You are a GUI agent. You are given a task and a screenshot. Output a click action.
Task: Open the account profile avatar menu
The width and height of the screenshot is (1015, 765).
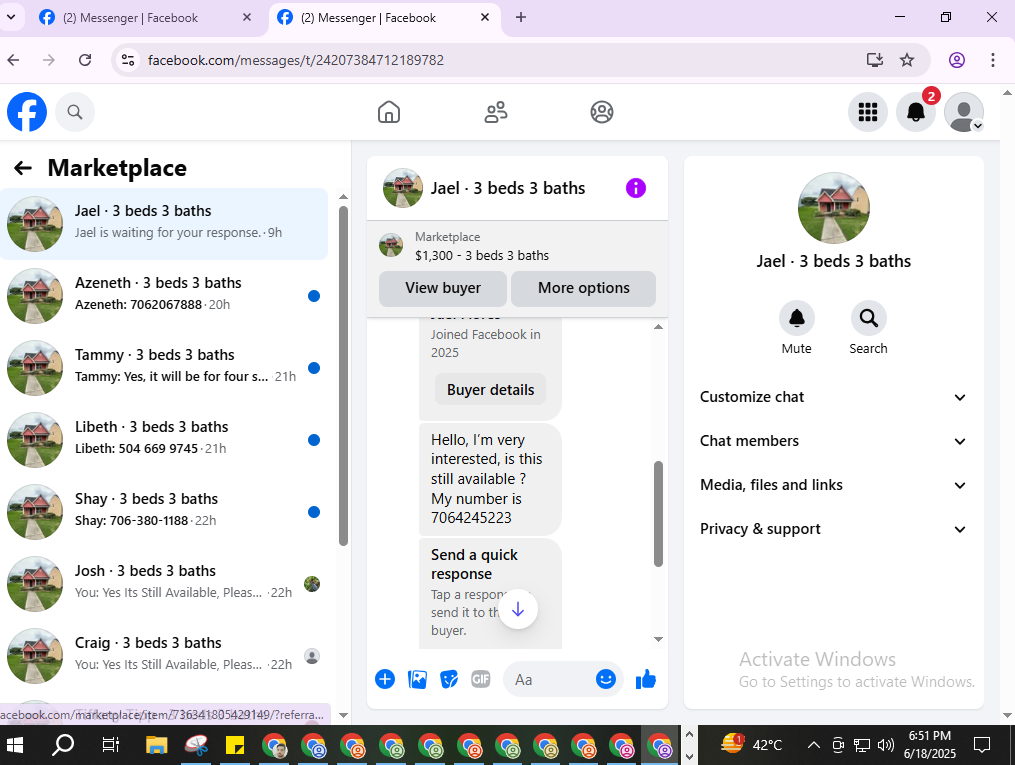(x=964, y=112)
